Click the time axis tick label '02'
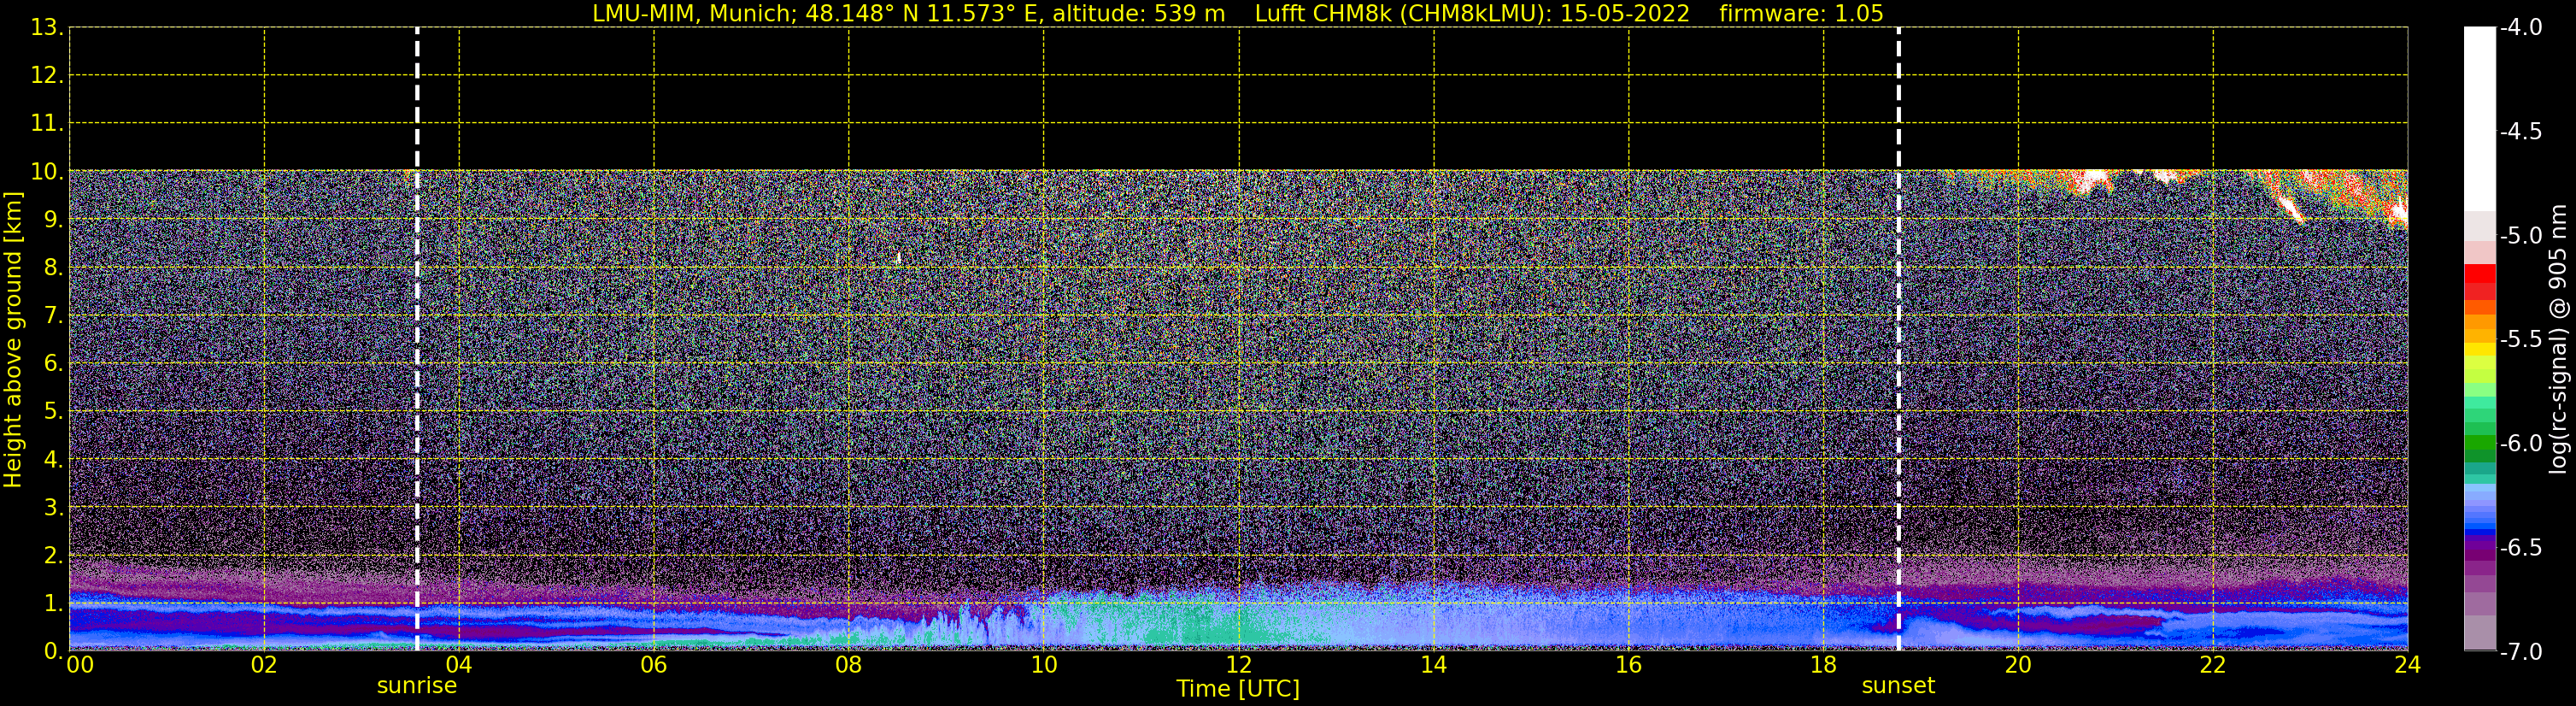The image size is (2576, 706). (x=264, y=665)
